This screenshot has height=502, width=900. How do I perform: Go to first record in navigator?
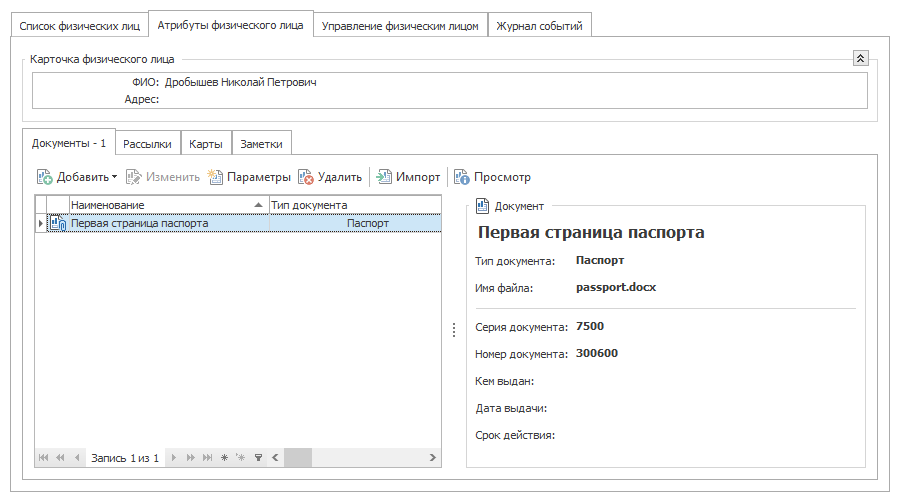(x=43, y=458)
